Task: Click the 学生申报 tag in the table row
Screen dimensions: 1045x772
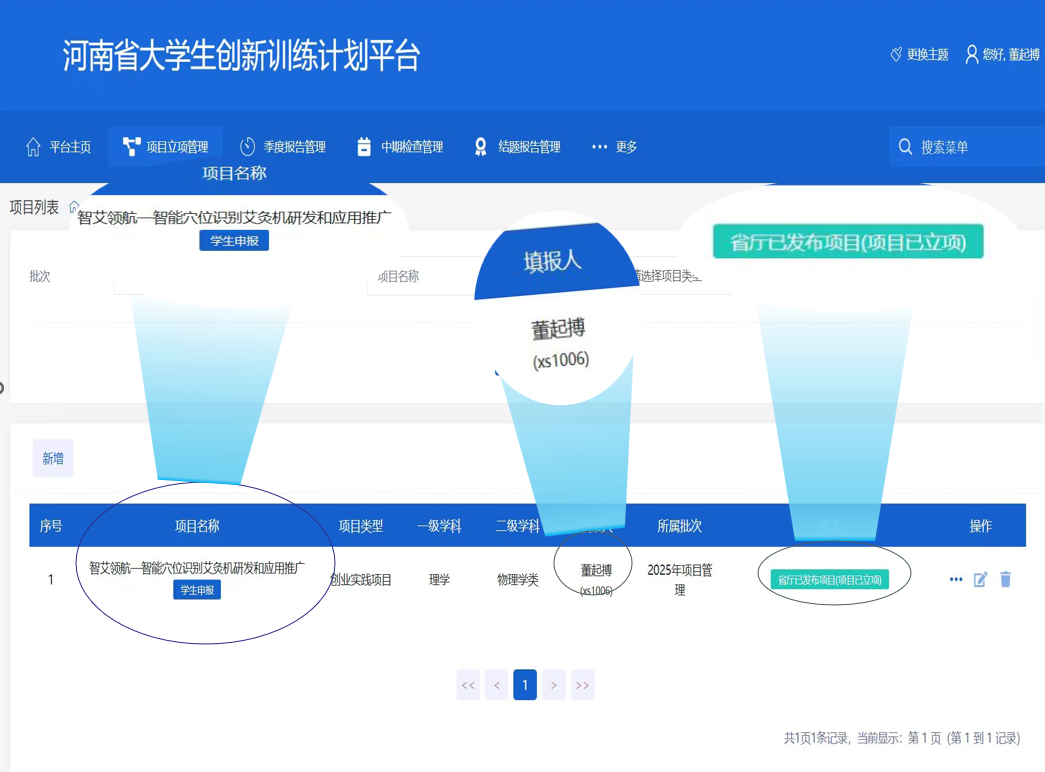Action: point(197,590)
